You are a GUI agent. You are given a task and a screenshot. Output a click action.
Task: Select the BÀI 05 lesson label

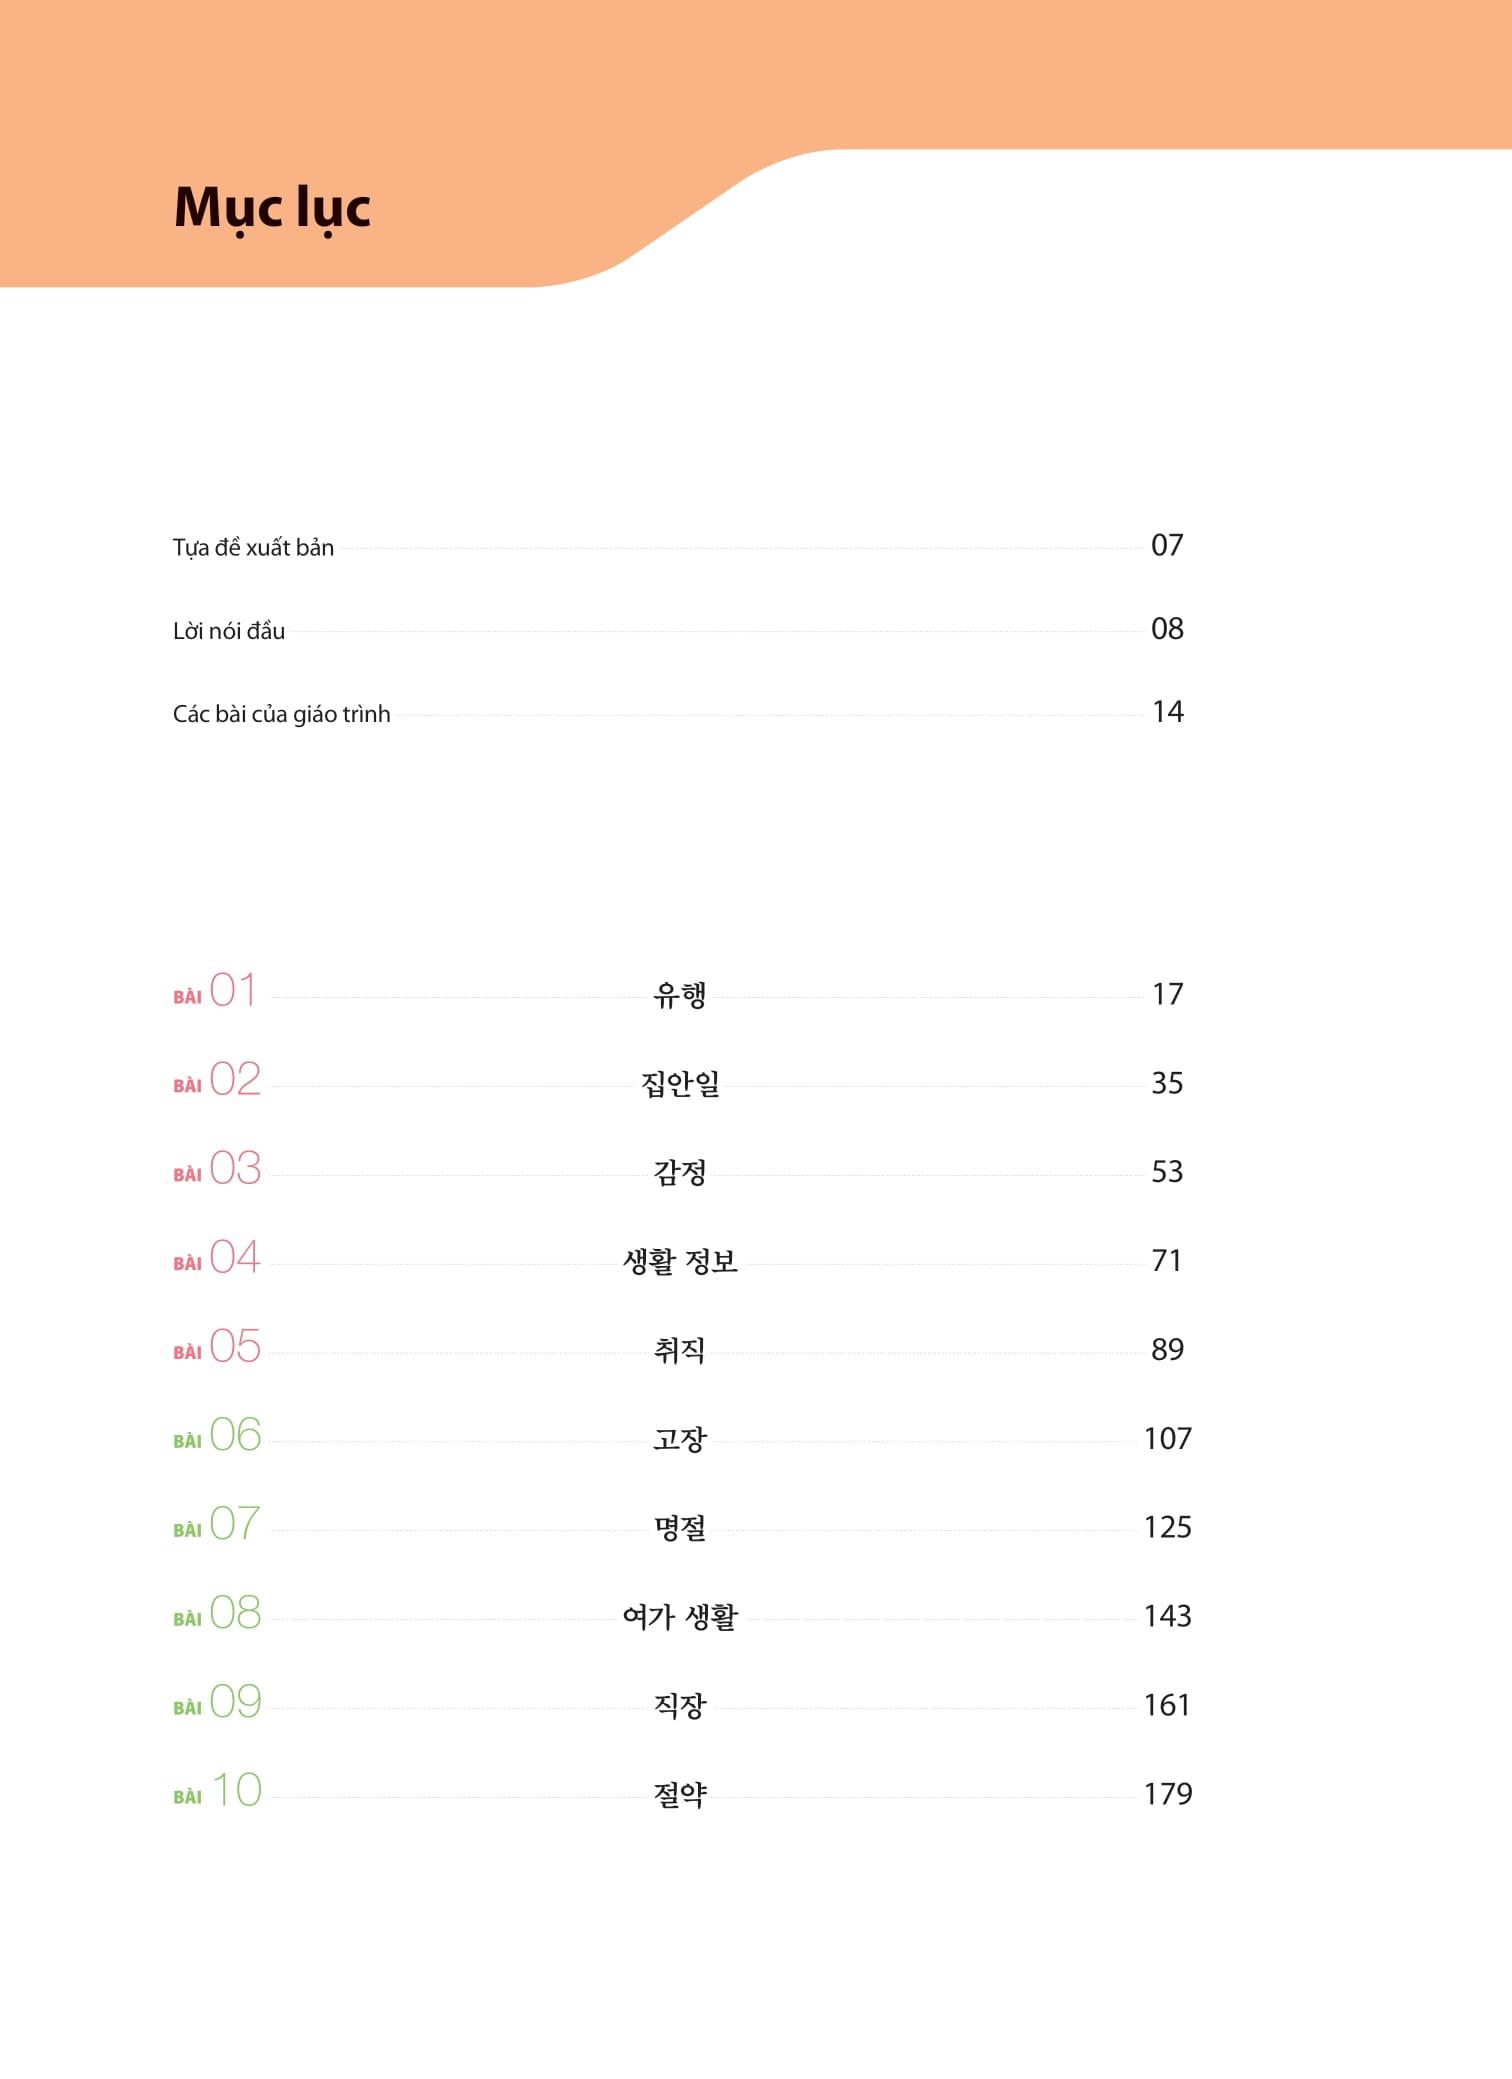[x=216, y=1347]
